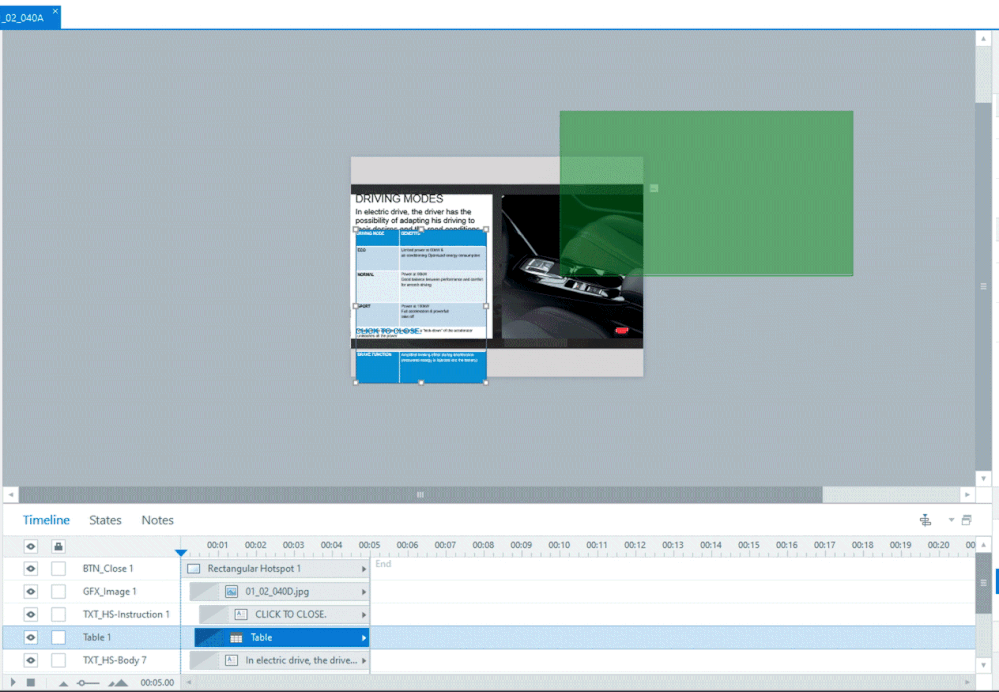Lock the Table 1 object

(58, 637)
